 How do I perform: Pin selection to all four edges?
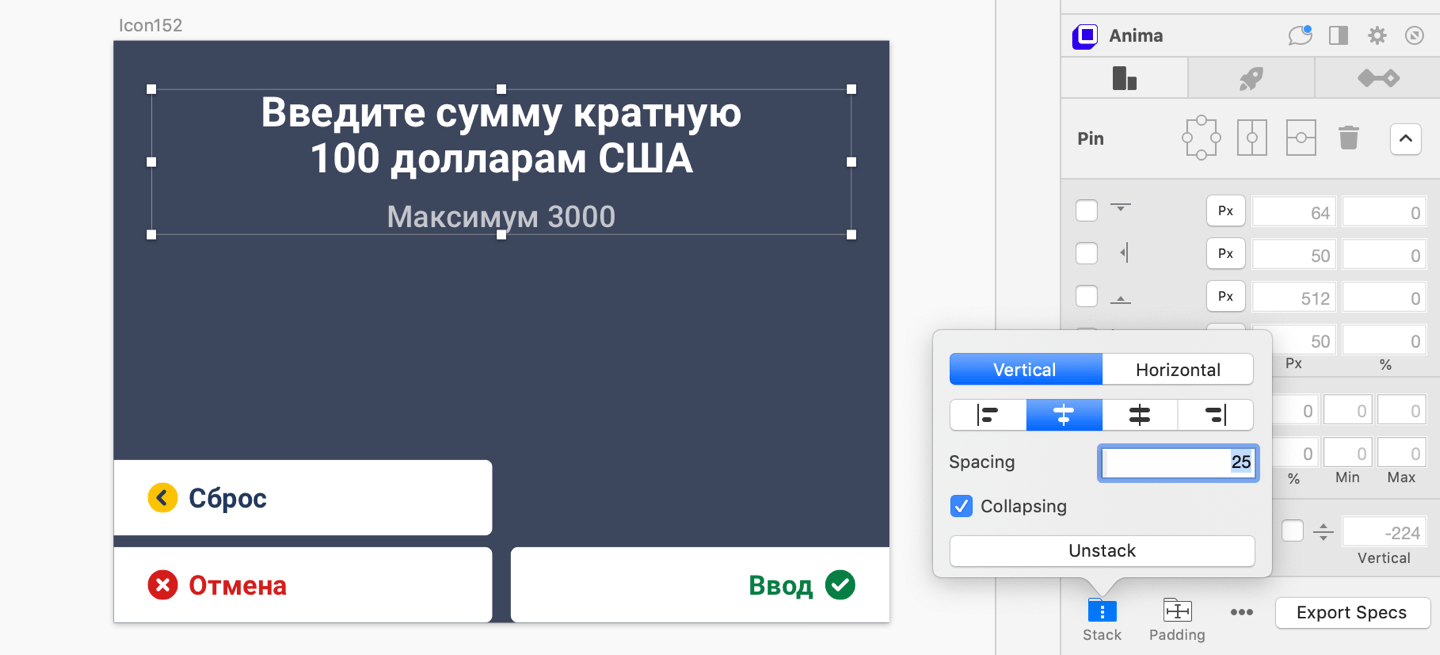[x=1200, y=138]
